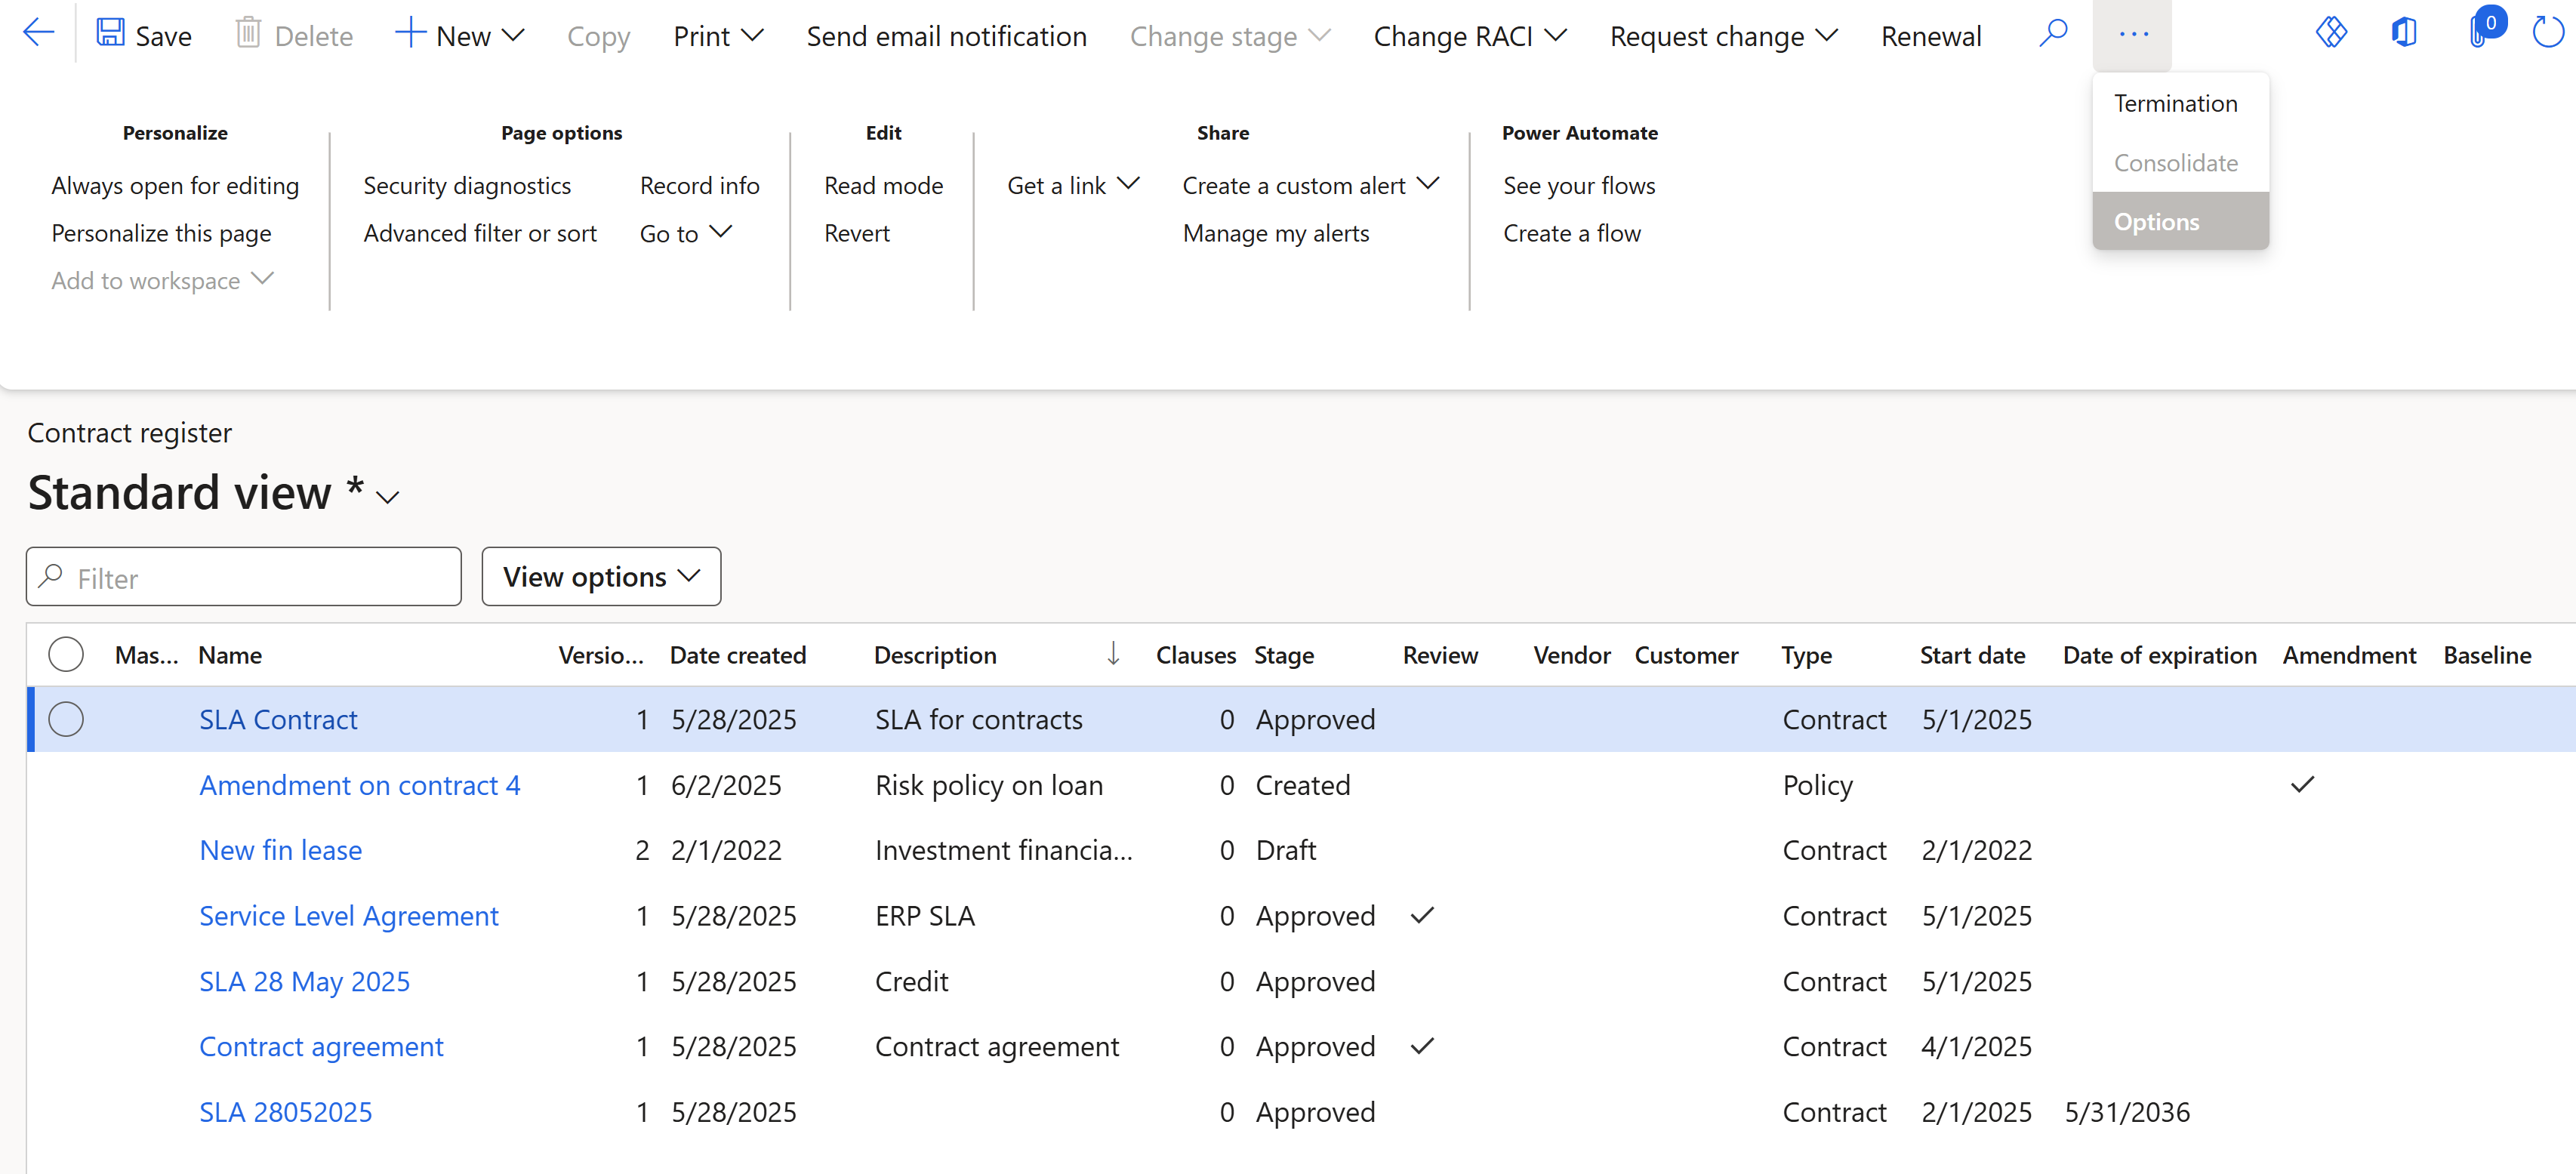The width and height of the screenshot is (2576, 1174).
Task: Click Send email notification button
Action: click(946, 36)
